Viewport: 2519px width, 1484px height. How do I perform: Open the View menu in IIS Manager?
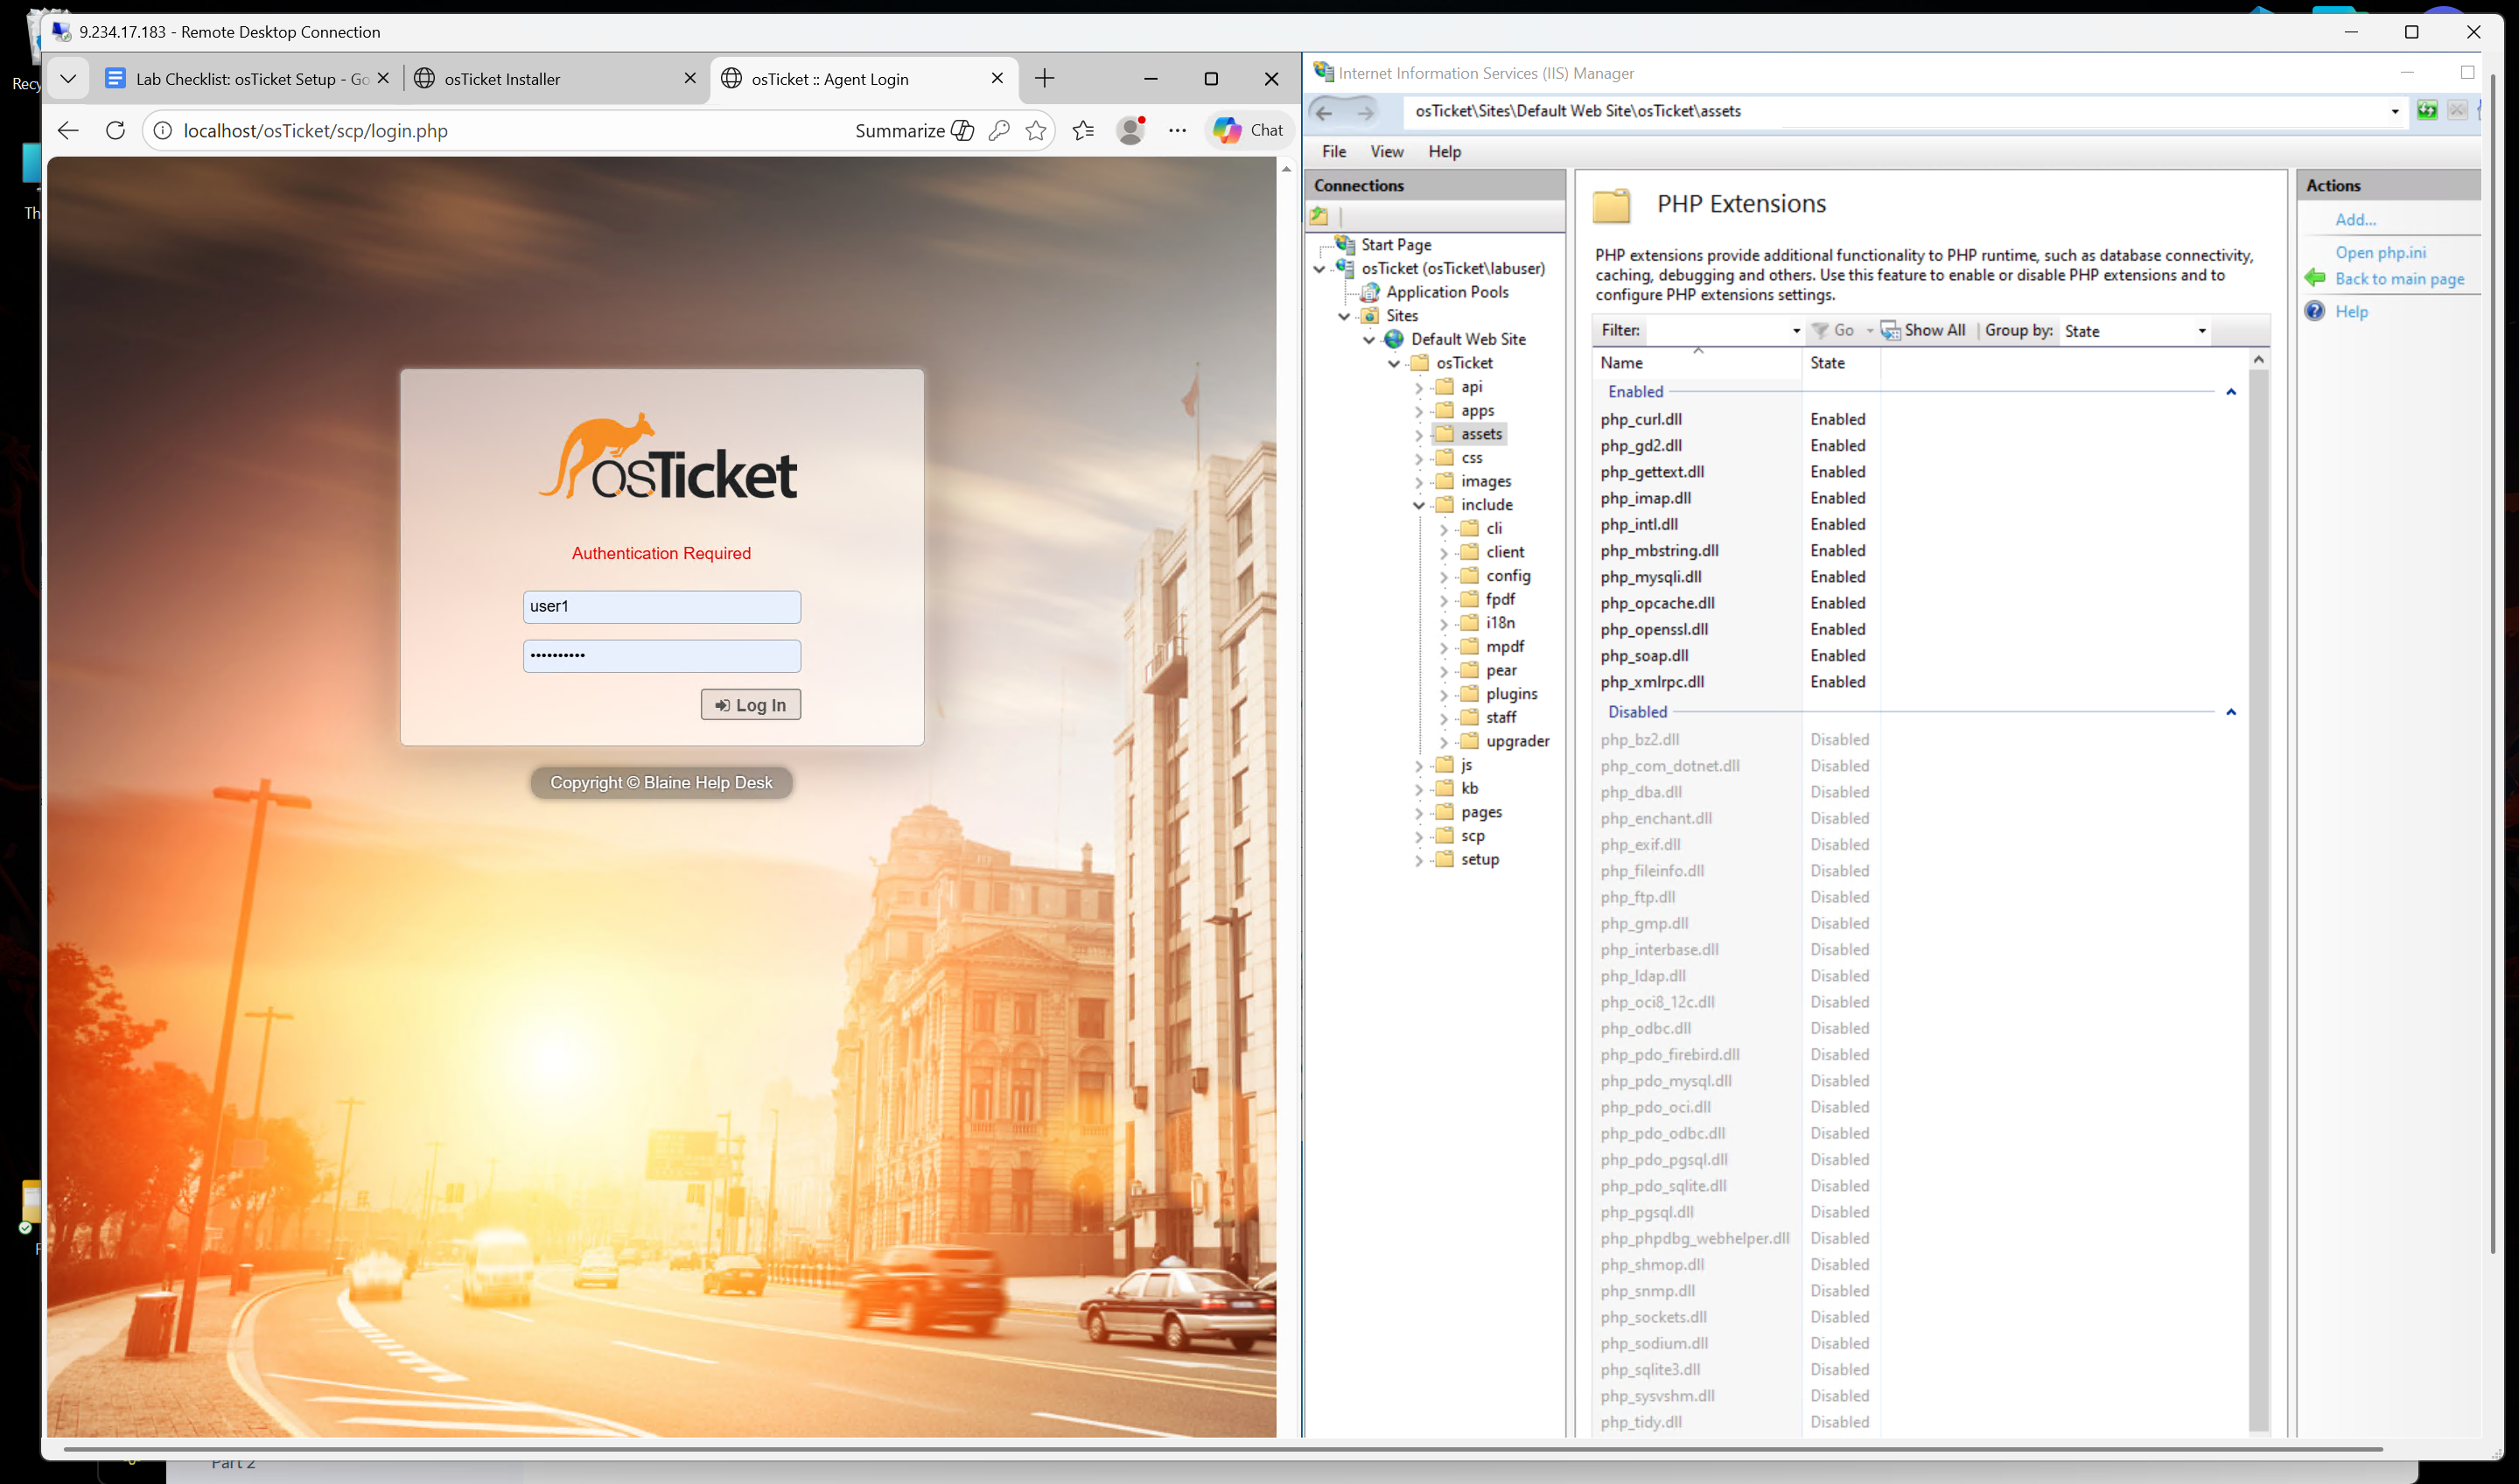1386,152
